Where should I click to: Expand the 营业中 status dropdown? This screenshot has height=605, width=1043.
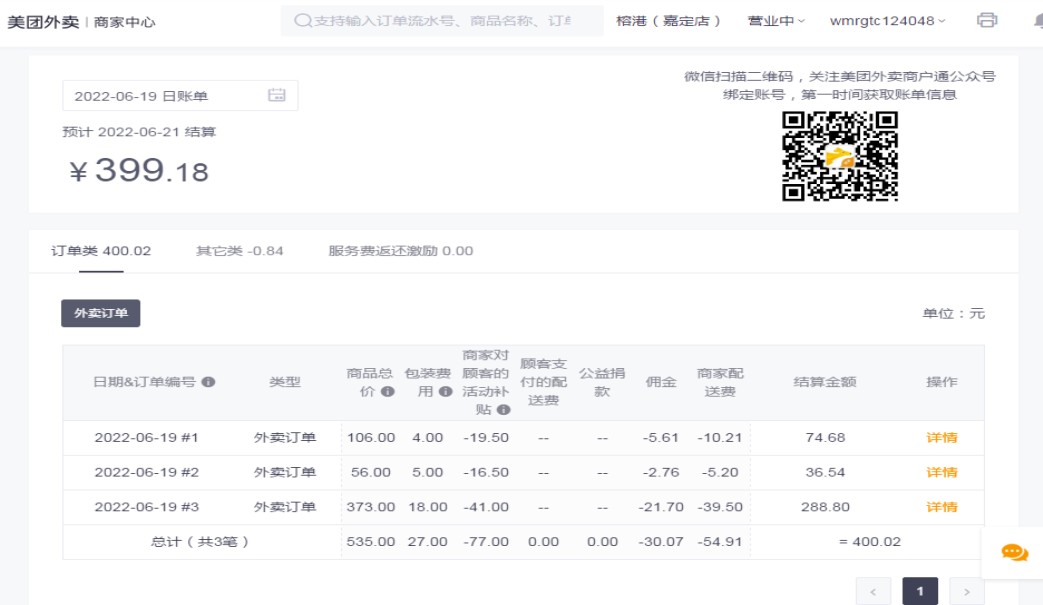pyautogui.click(x=776, y=21)
